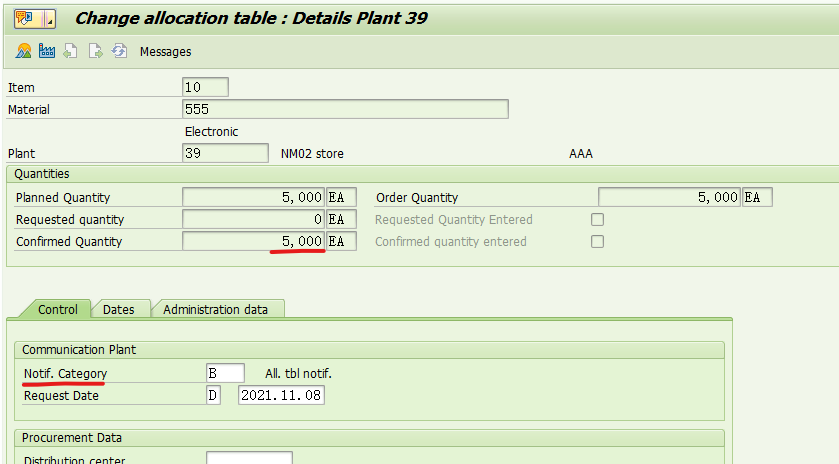This screenshot has height=464, width=839.
Task: Click the 'Request Date' label
Action: click(x=61, y=395)
